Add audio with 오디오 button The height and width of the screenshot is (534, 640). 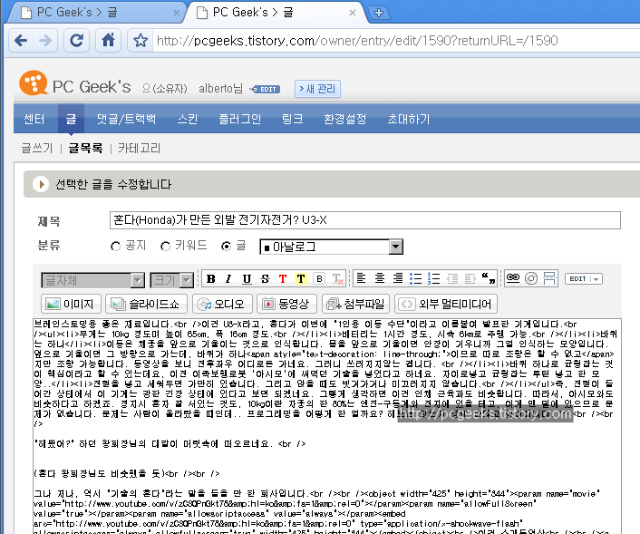point(222,304)
